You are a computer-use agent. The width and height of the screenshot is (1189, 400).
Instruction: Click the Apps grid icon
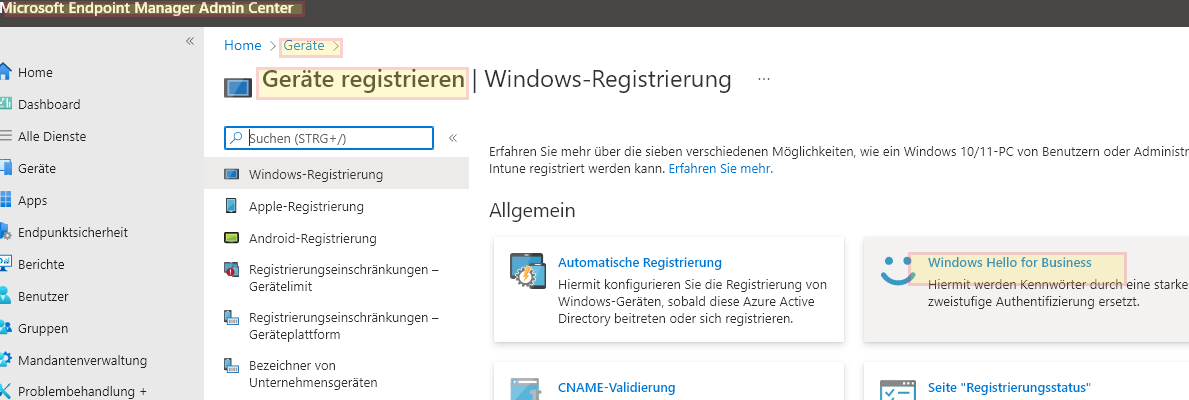click(5, 200)
